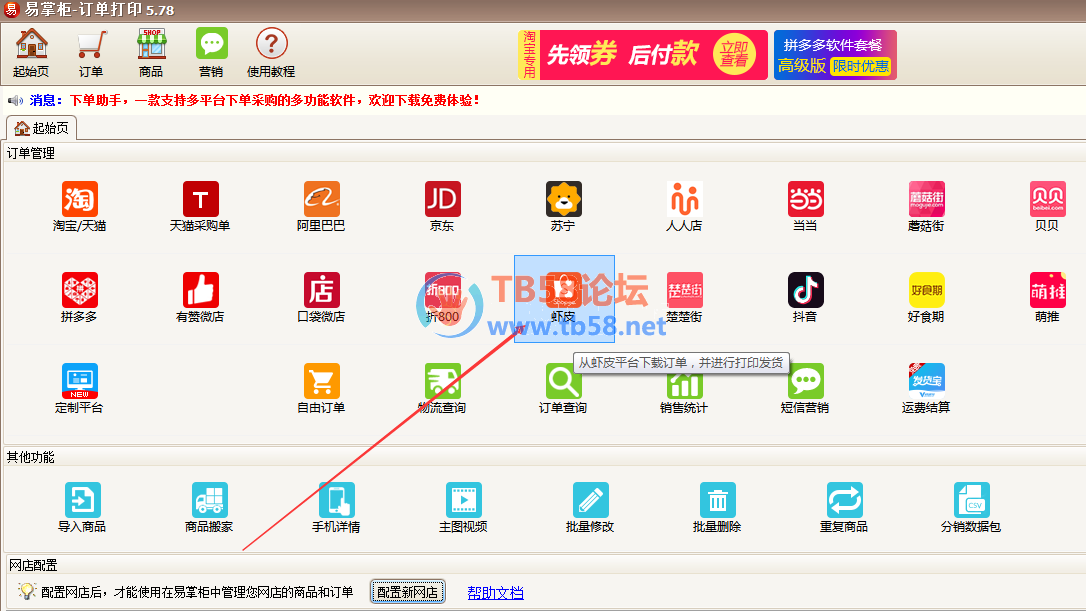
Task: Open the 批量删除 trash tool
Action: pyautogui.click(x=718, y=508)
